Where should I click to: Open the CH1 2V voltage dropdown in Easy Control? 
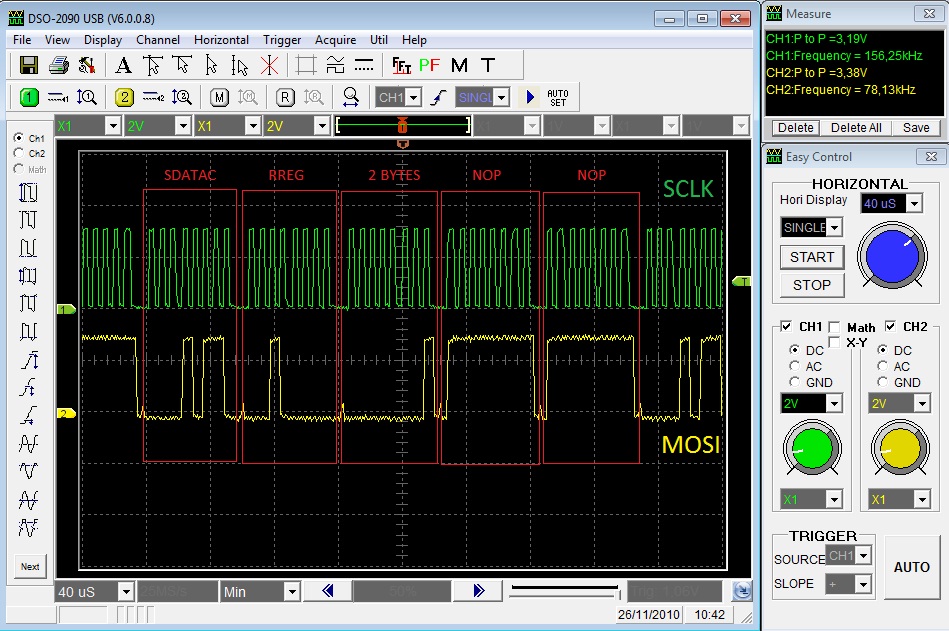click(x=834, y=404)
